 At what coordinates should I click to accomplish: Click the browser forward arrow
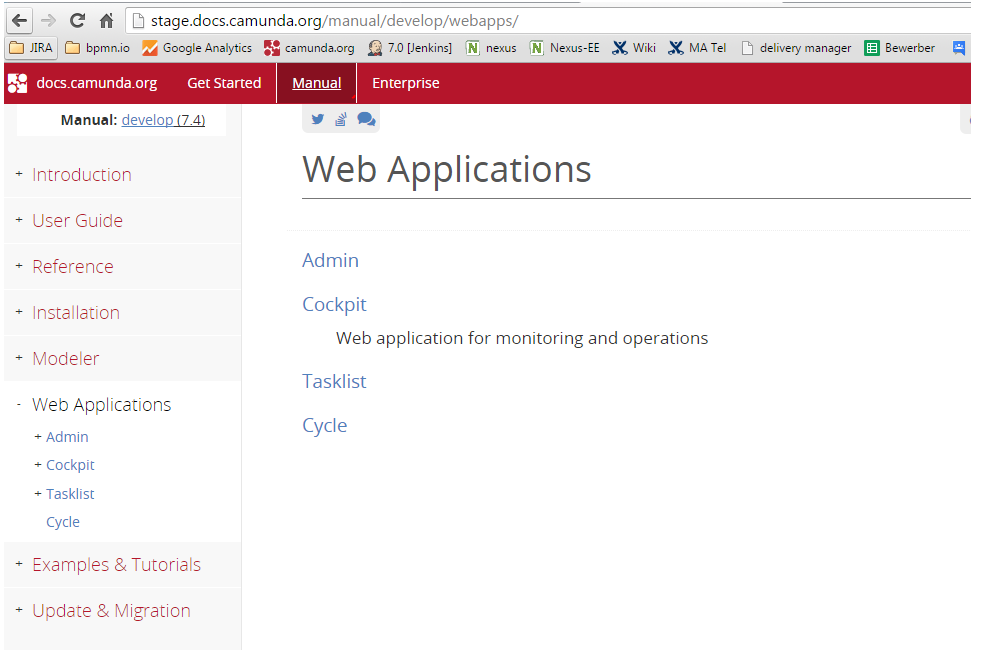[x=48, y=21]
